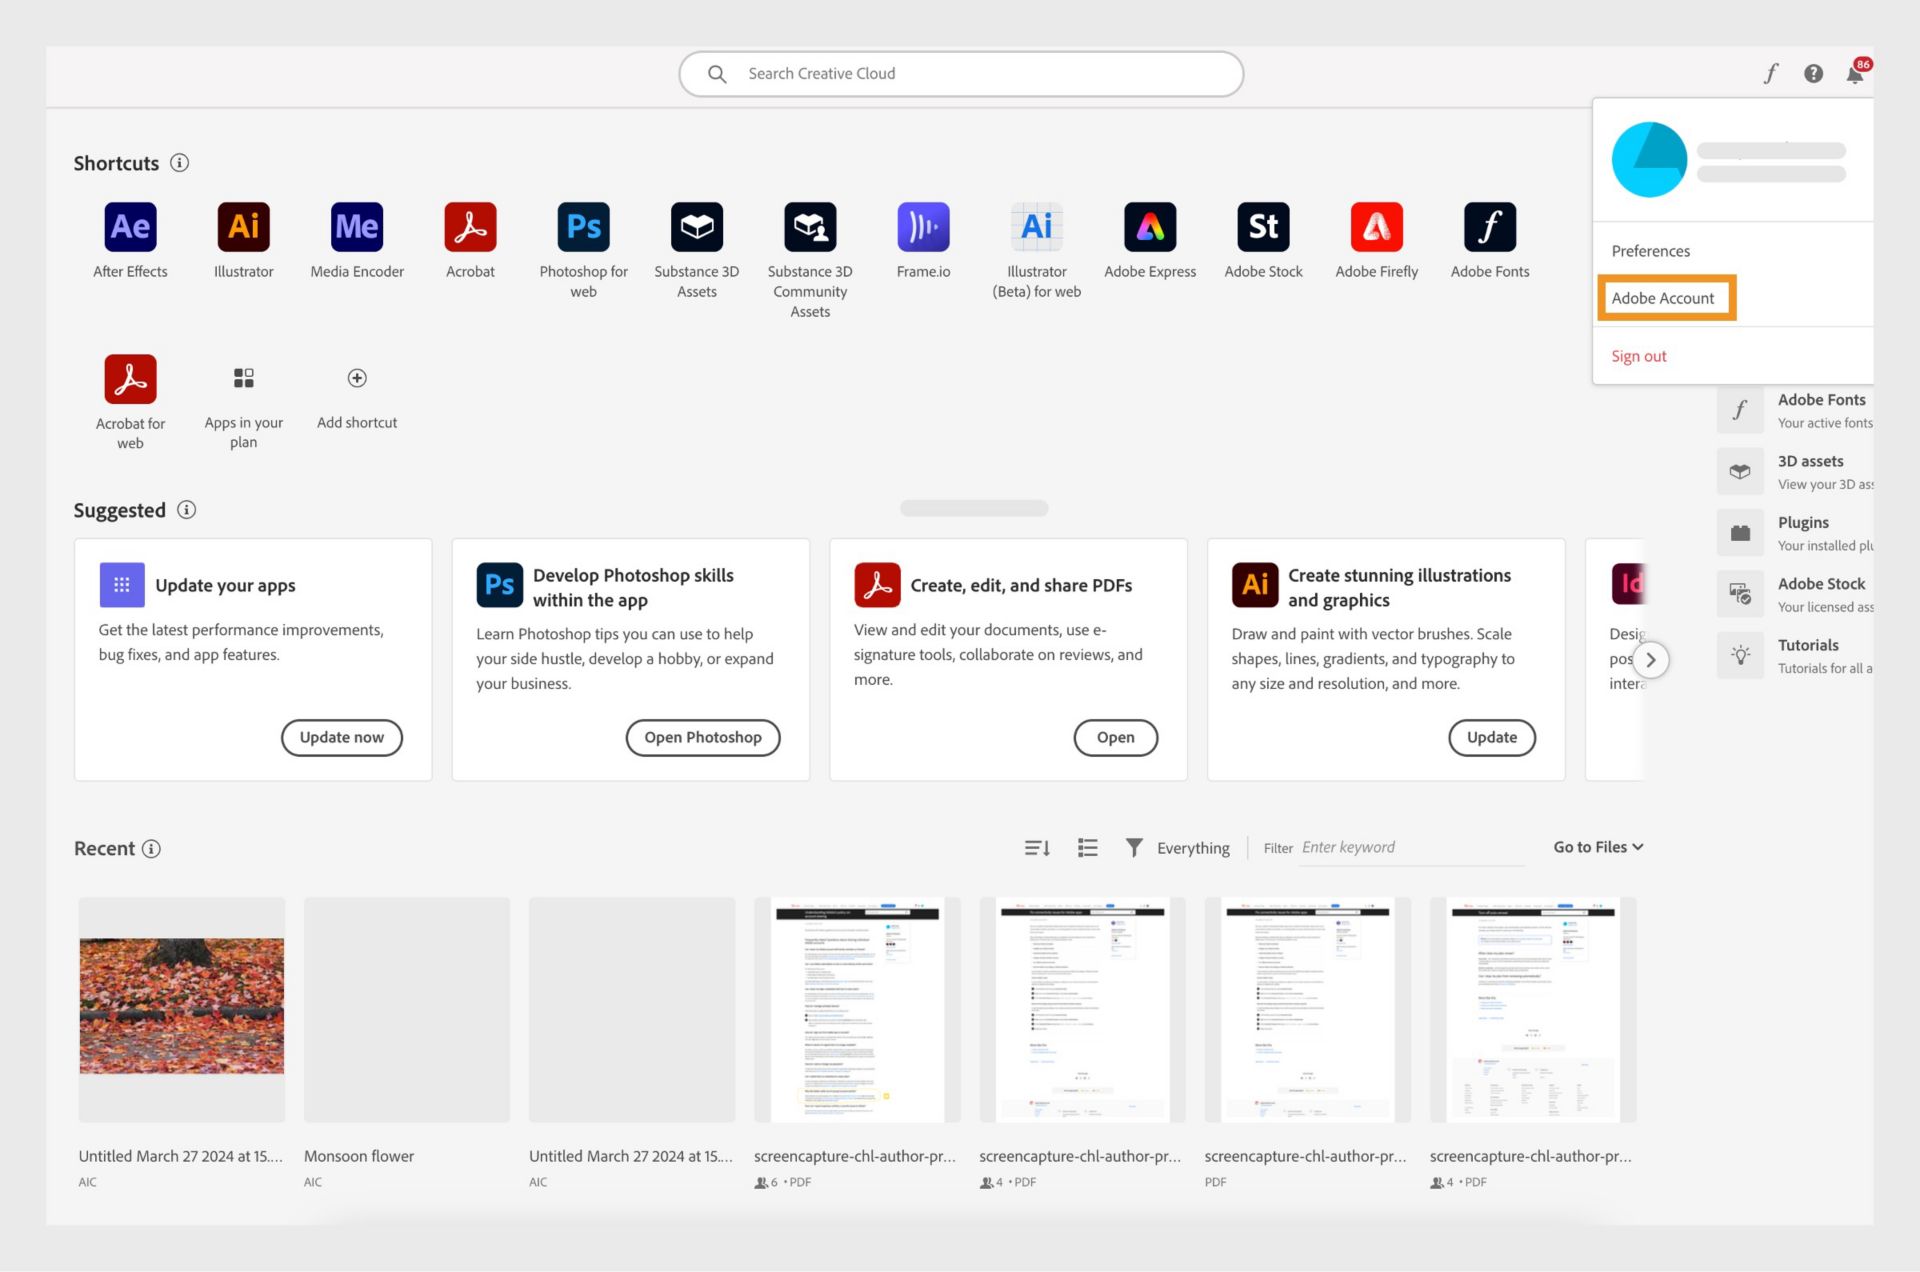
Task: Open Adobe Stock section
Action: (1821, 592)
